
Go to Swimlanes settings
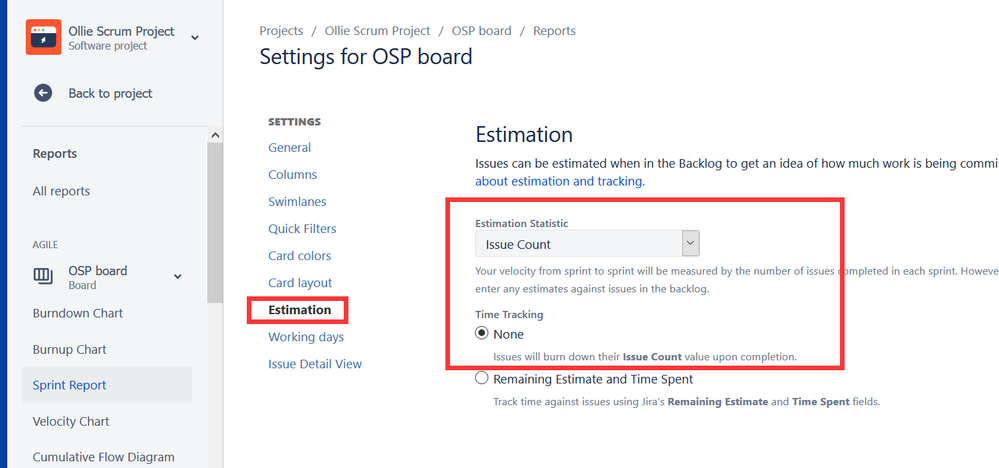[x=297, y=202]
